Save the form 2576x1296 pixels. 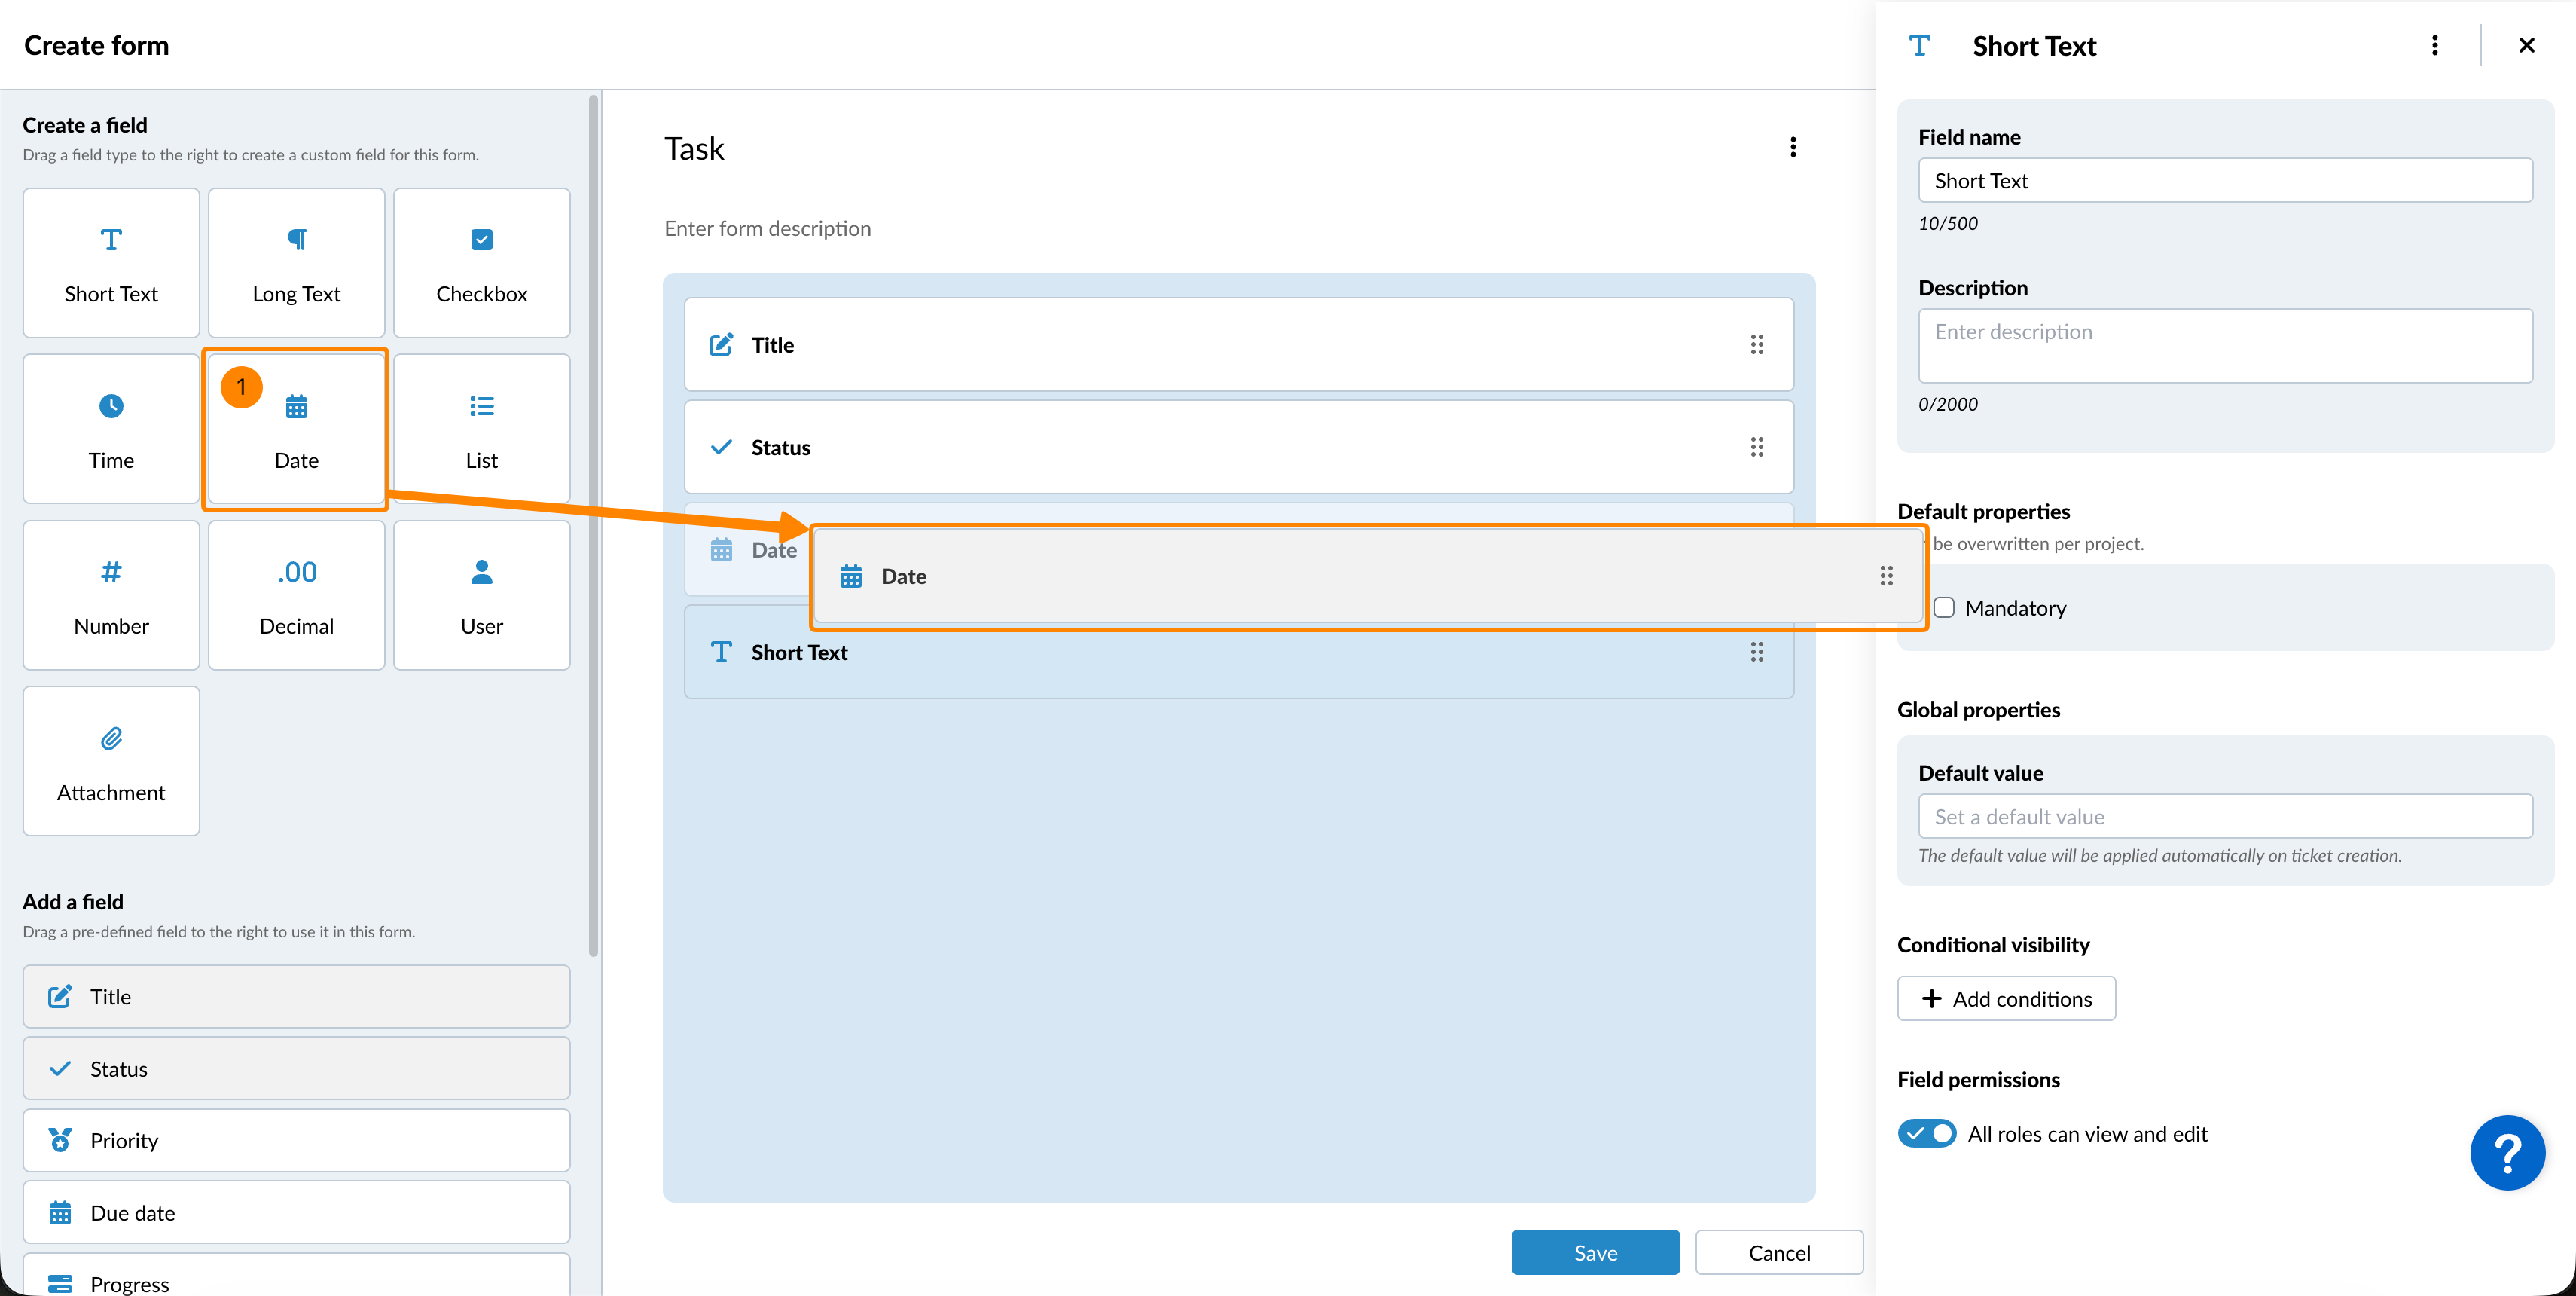1595,1252
